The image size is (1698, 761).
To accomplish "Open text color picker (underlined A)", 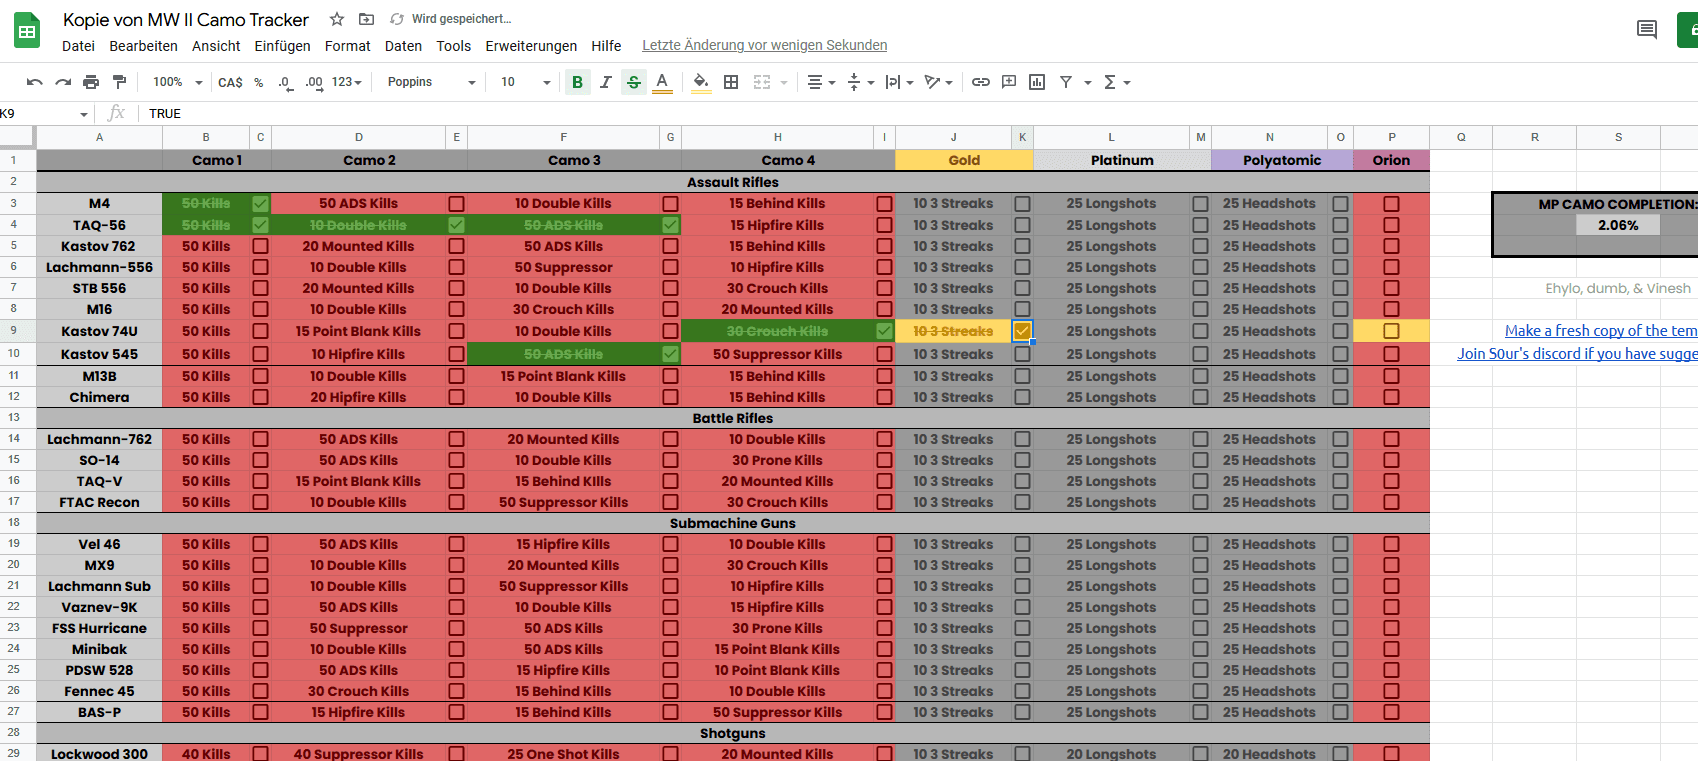I will 662,82.
